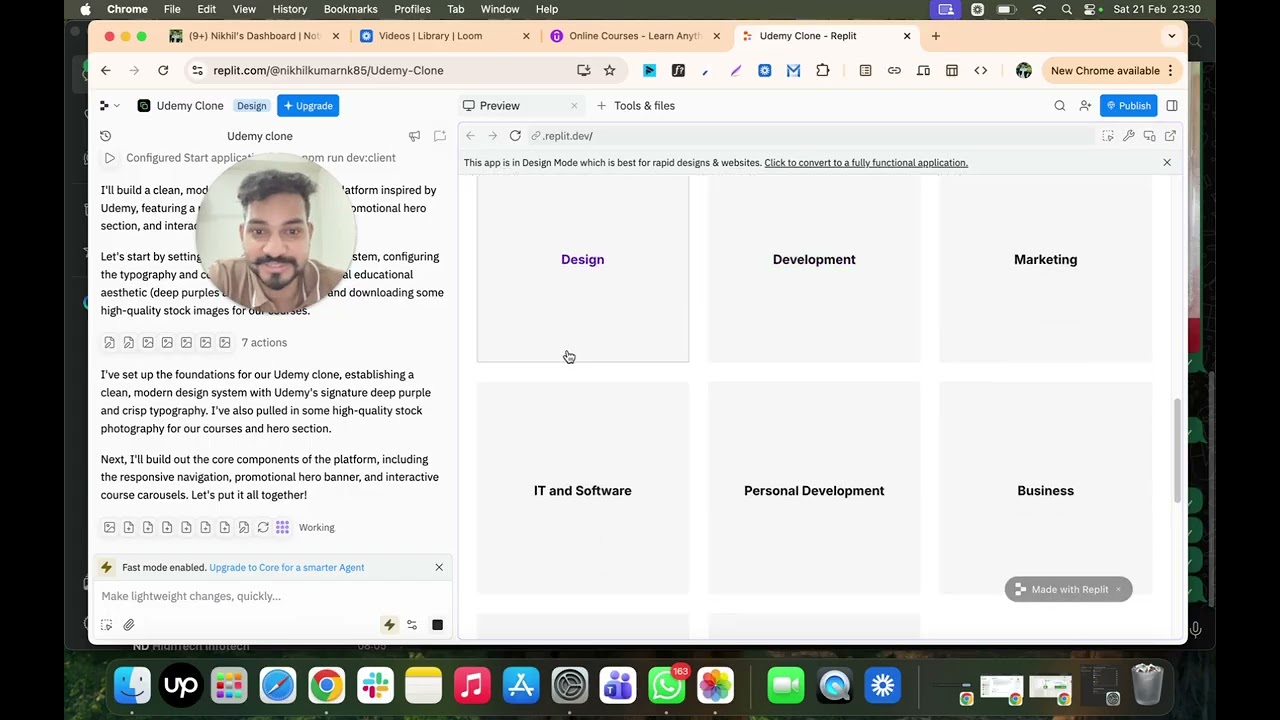Select the Design category card
1280x720 pixels.
pos(583,269)
